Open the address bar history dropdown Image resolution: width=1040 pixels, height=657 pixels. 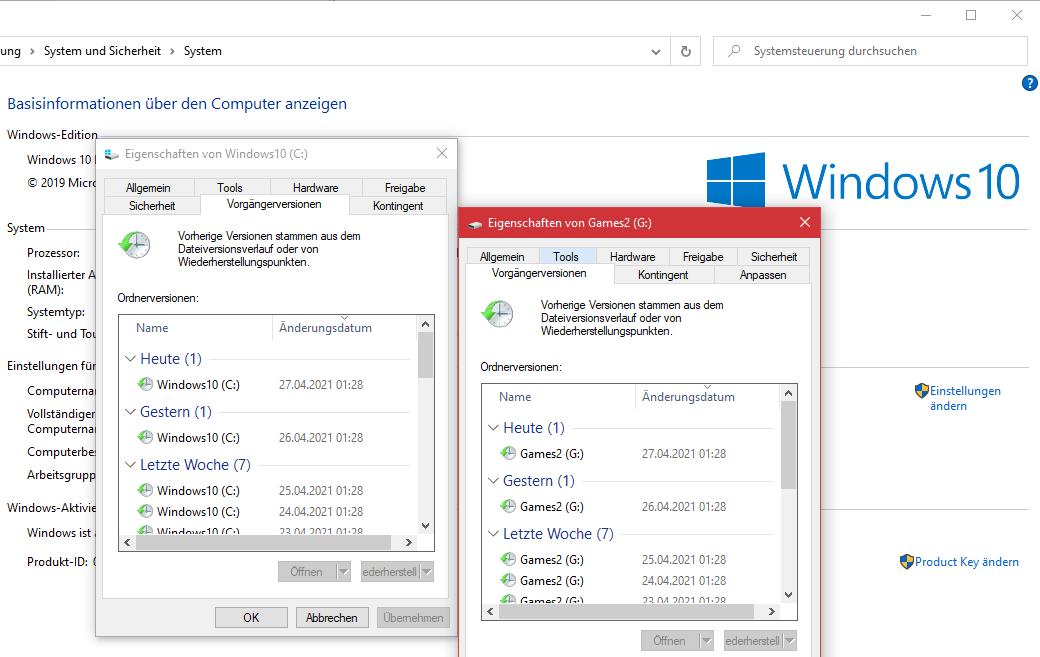655,52
